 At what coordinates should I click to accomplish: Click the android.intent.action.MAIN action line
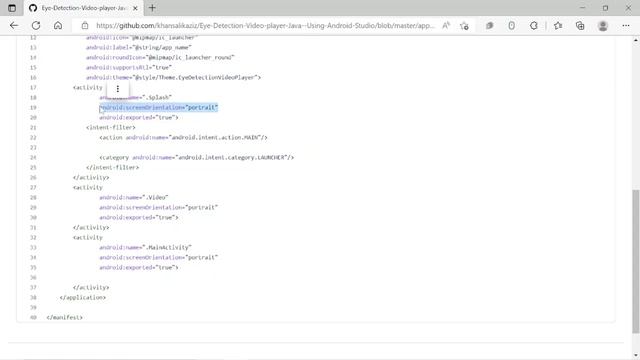pyautogui.click(x=183, y=138)
